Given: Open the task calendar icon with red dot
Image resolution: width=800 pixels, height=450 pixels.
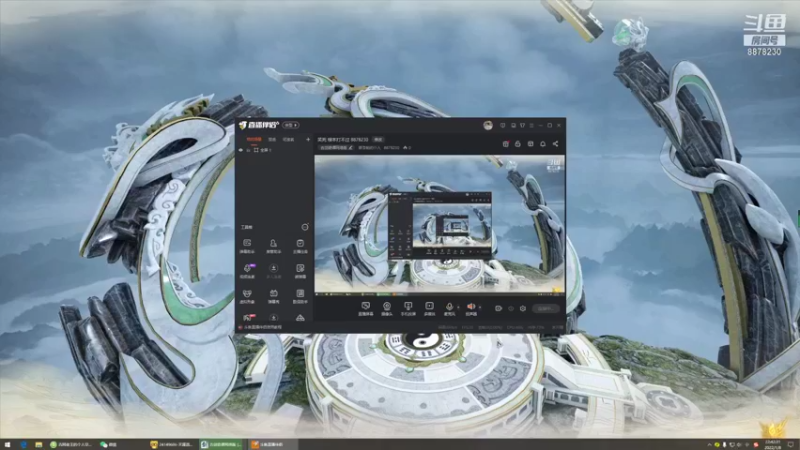Looking at the screenshot, I should click(506, 144).
